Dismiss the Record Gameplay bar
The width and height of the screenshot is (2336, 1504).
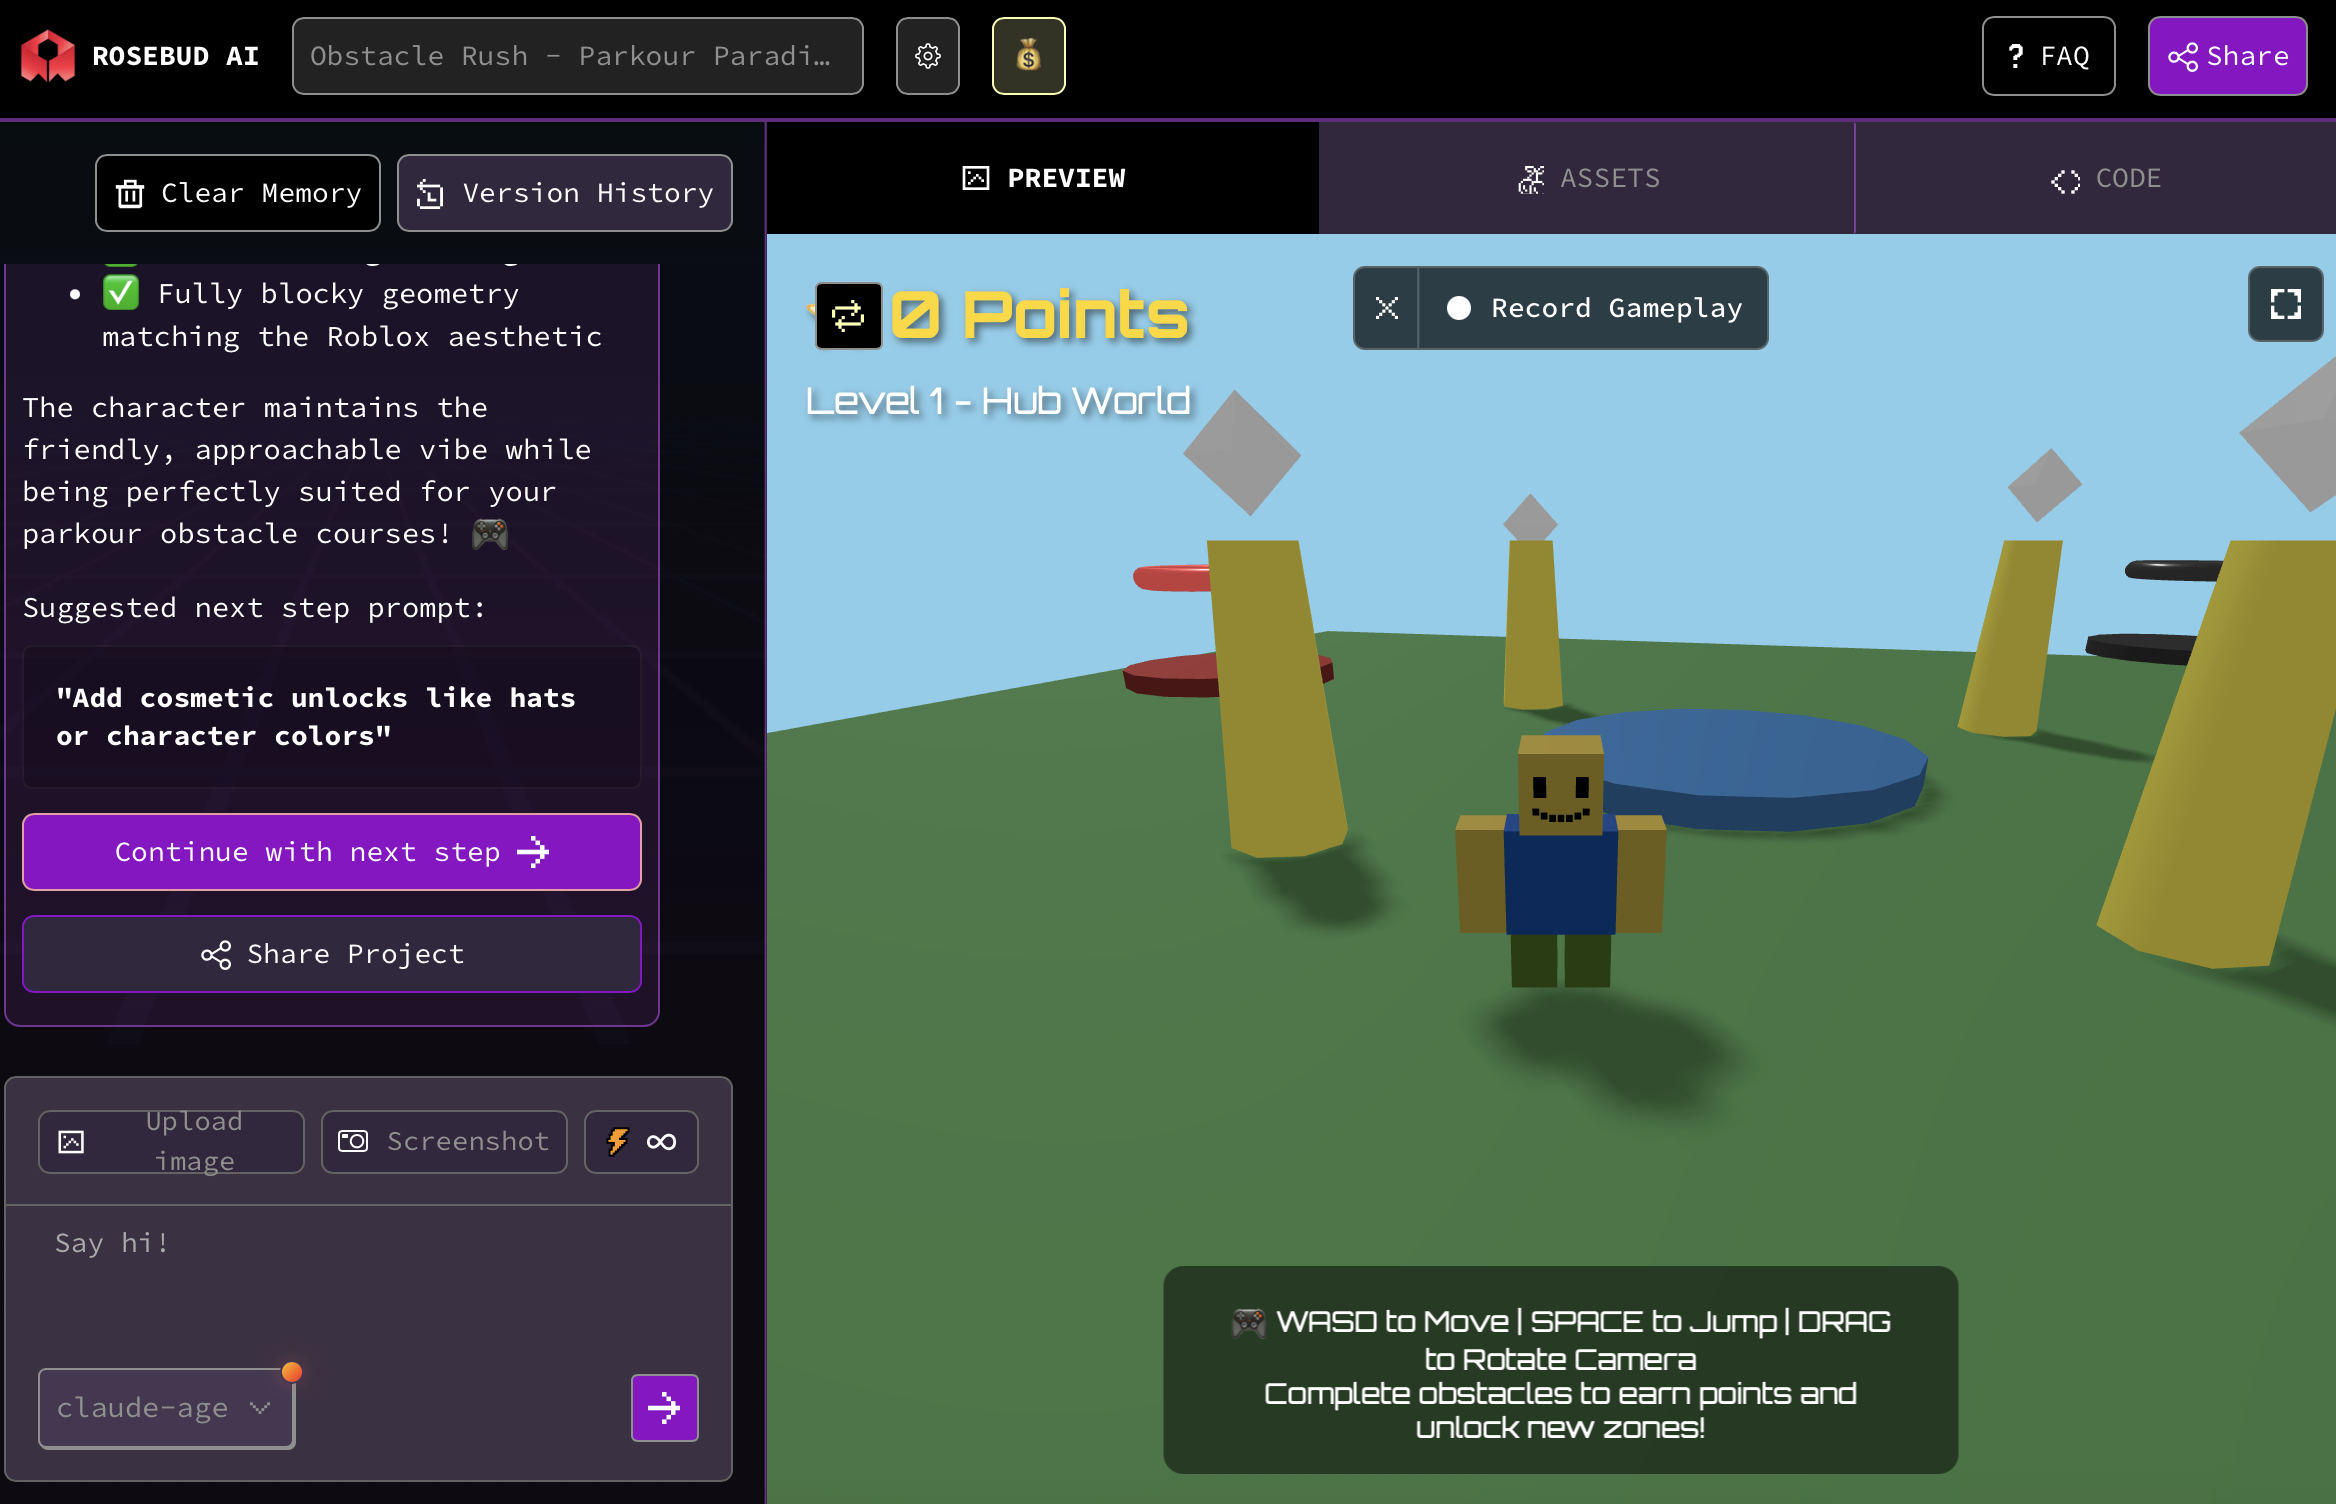pyautogui.click(x=1386, y=308)
